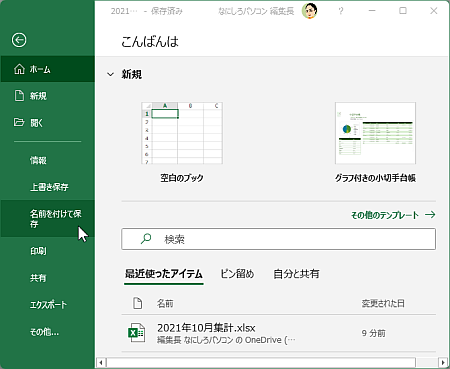Open 2021年10月集計.xlsx from the recent list

point(279,333)
